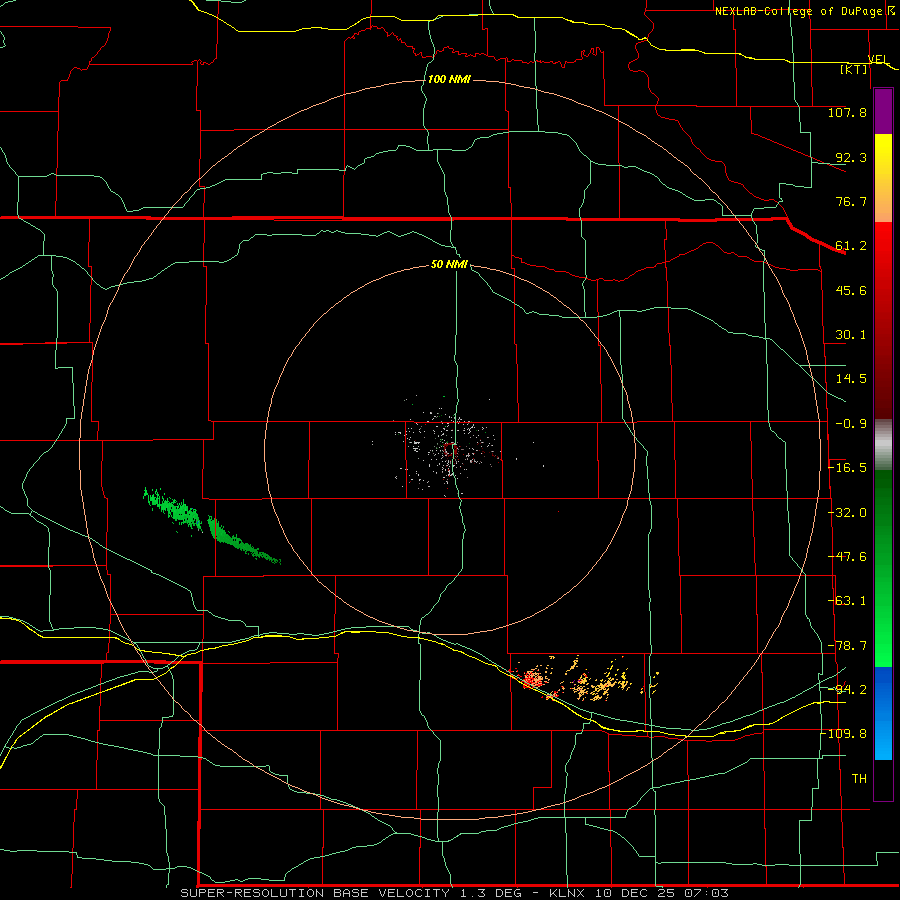900x900 pixels.
Task: Click the 50 NMI range ring label
Action: coord(449,265)
